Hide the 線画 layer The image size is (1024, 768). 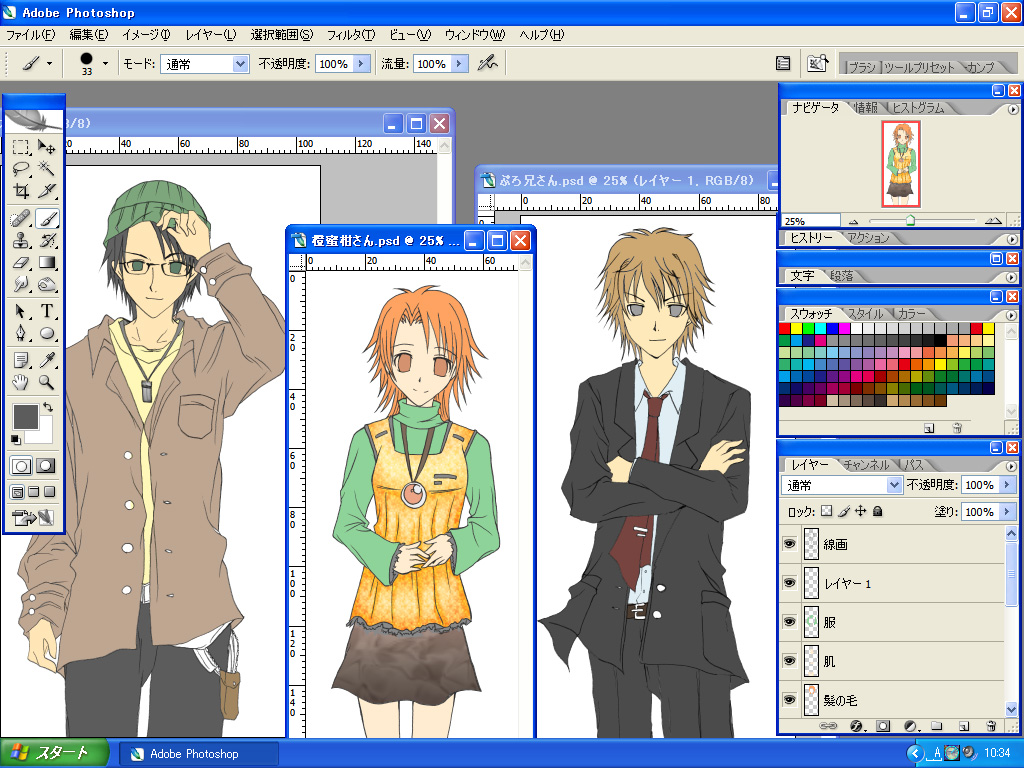pyautogui.click(x=790, y=543)
